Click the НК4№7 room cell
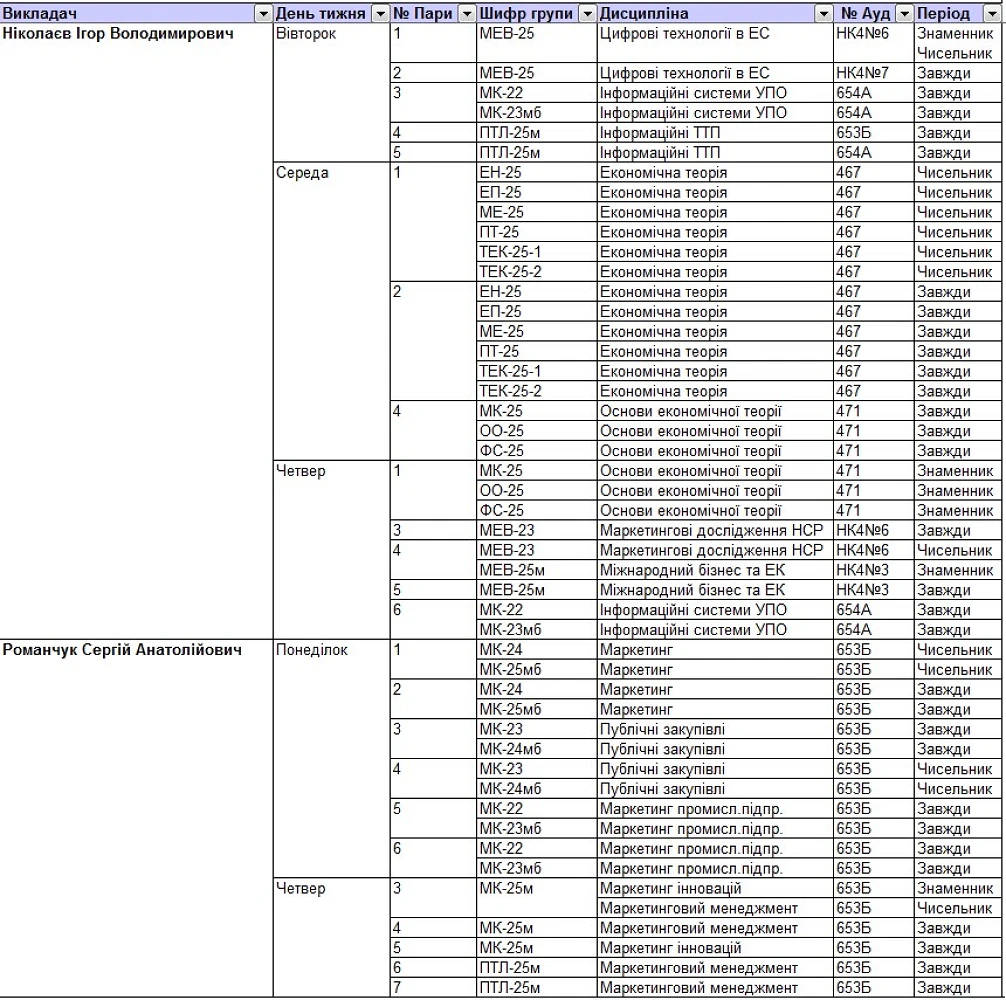 pos(862,74)
